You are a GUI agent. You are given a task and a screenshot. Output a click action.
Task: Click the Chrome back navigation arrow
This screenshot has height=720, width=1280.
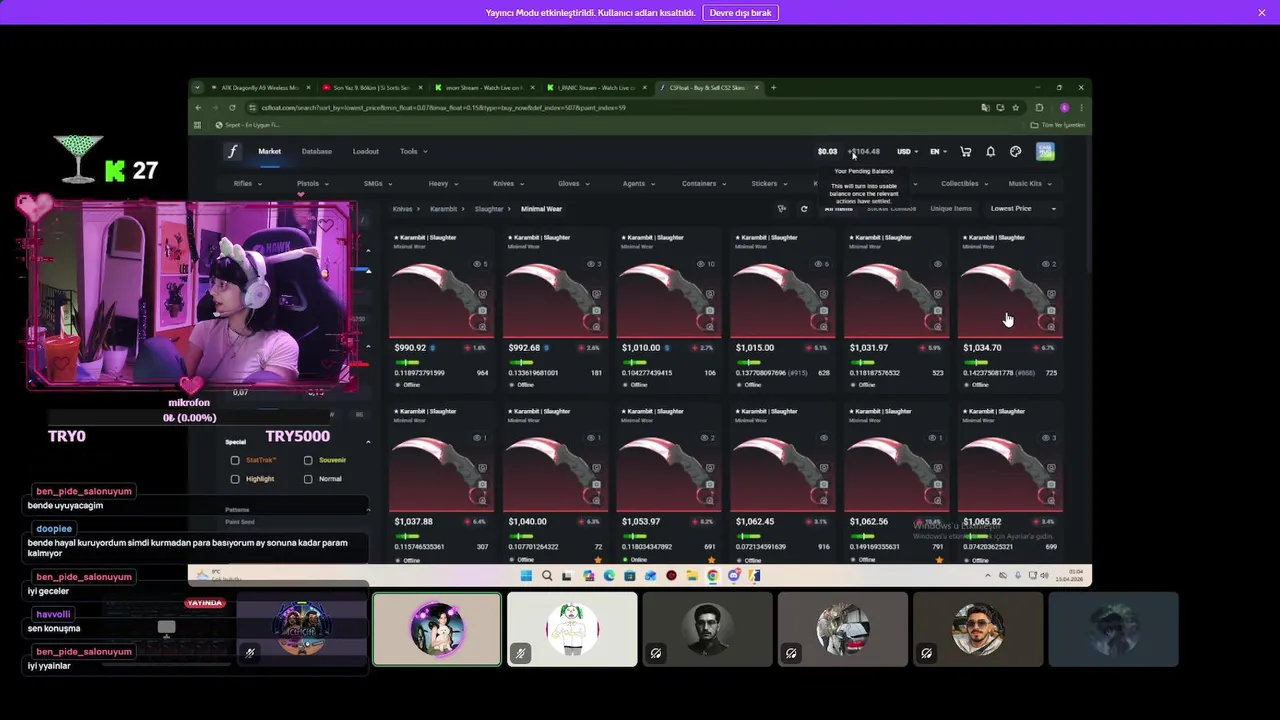[x=198, y=108]
